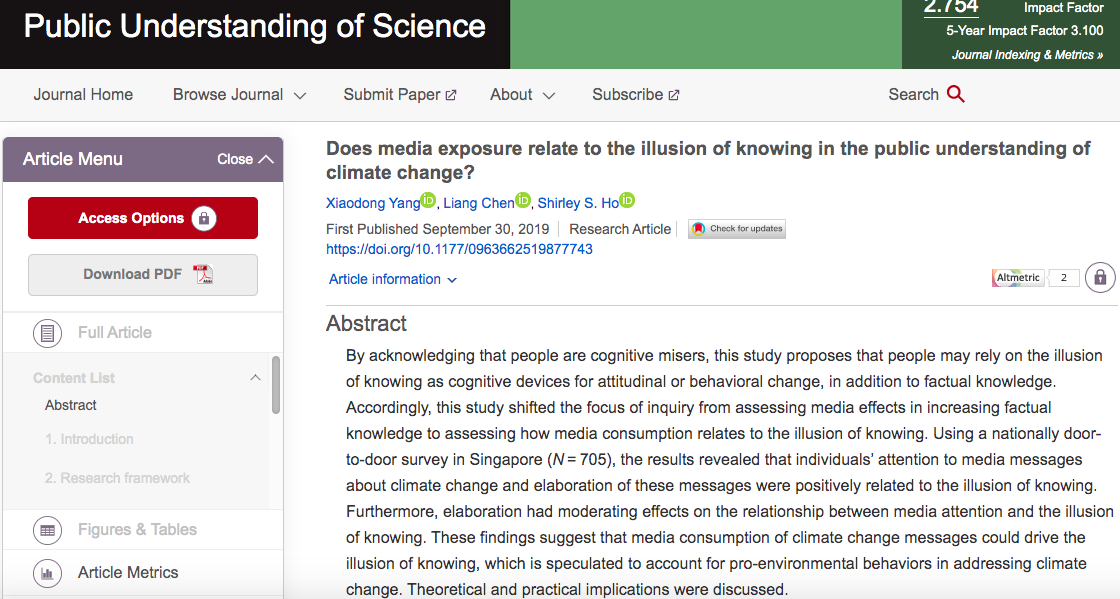Click the red Access Options button

pos(143,218)
